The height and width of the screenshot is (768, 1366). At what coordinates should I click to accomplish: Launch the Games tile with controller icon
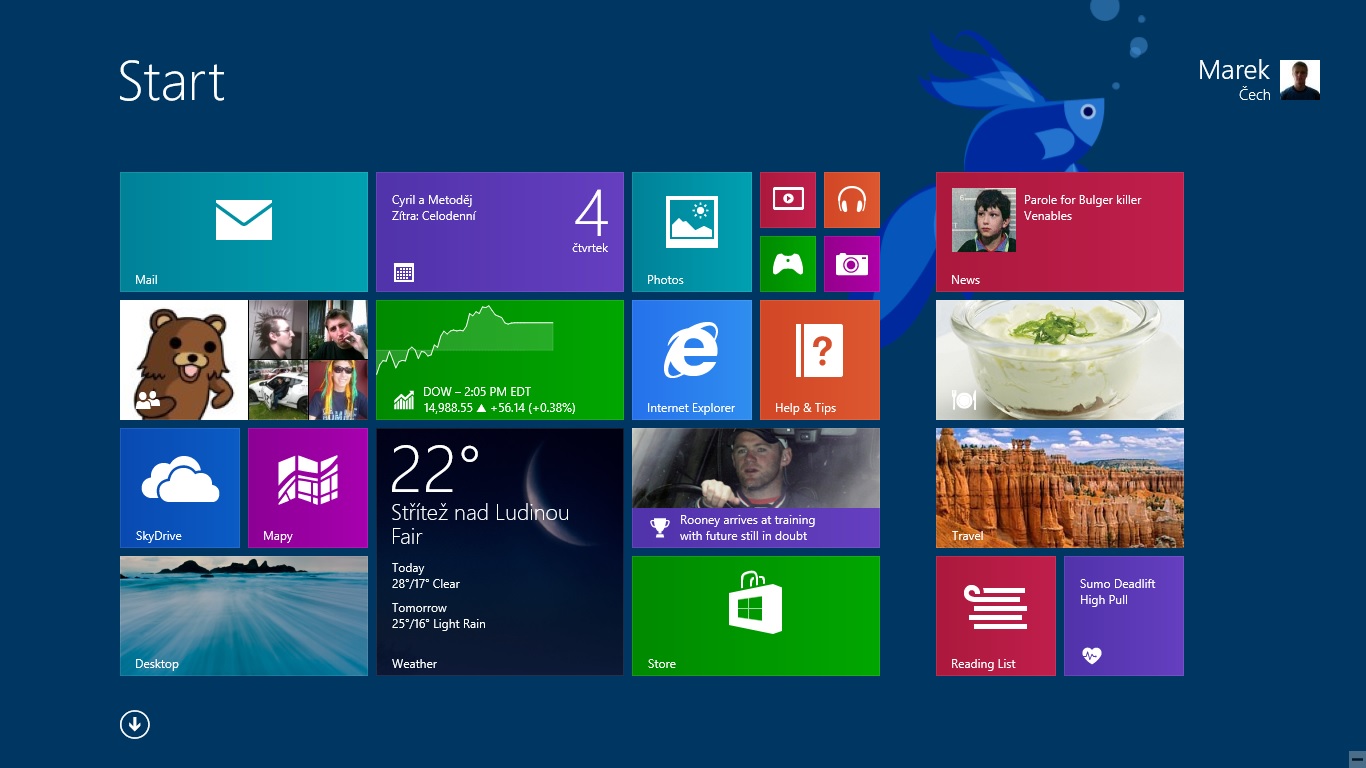[x=788, y=264]
